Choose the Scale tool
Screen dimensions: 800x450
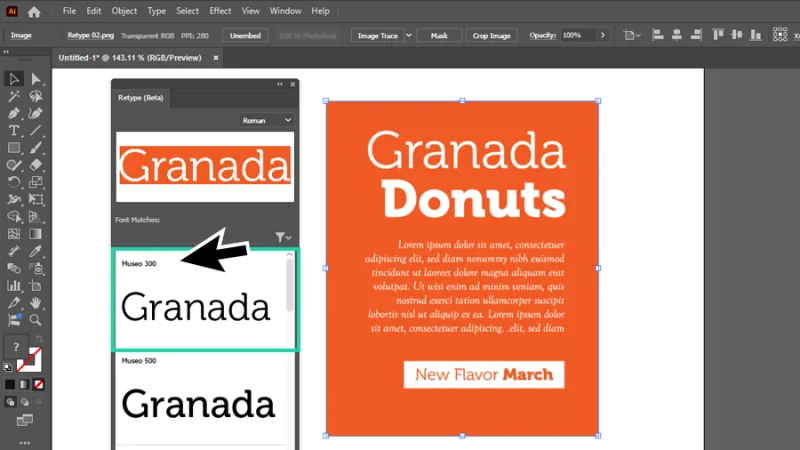click(x=36, y=182)
